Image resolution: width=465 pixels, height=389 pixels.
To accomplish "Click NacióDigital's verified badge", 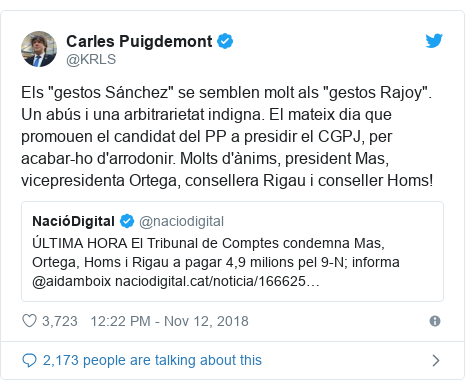I will [x=127, y=221].
